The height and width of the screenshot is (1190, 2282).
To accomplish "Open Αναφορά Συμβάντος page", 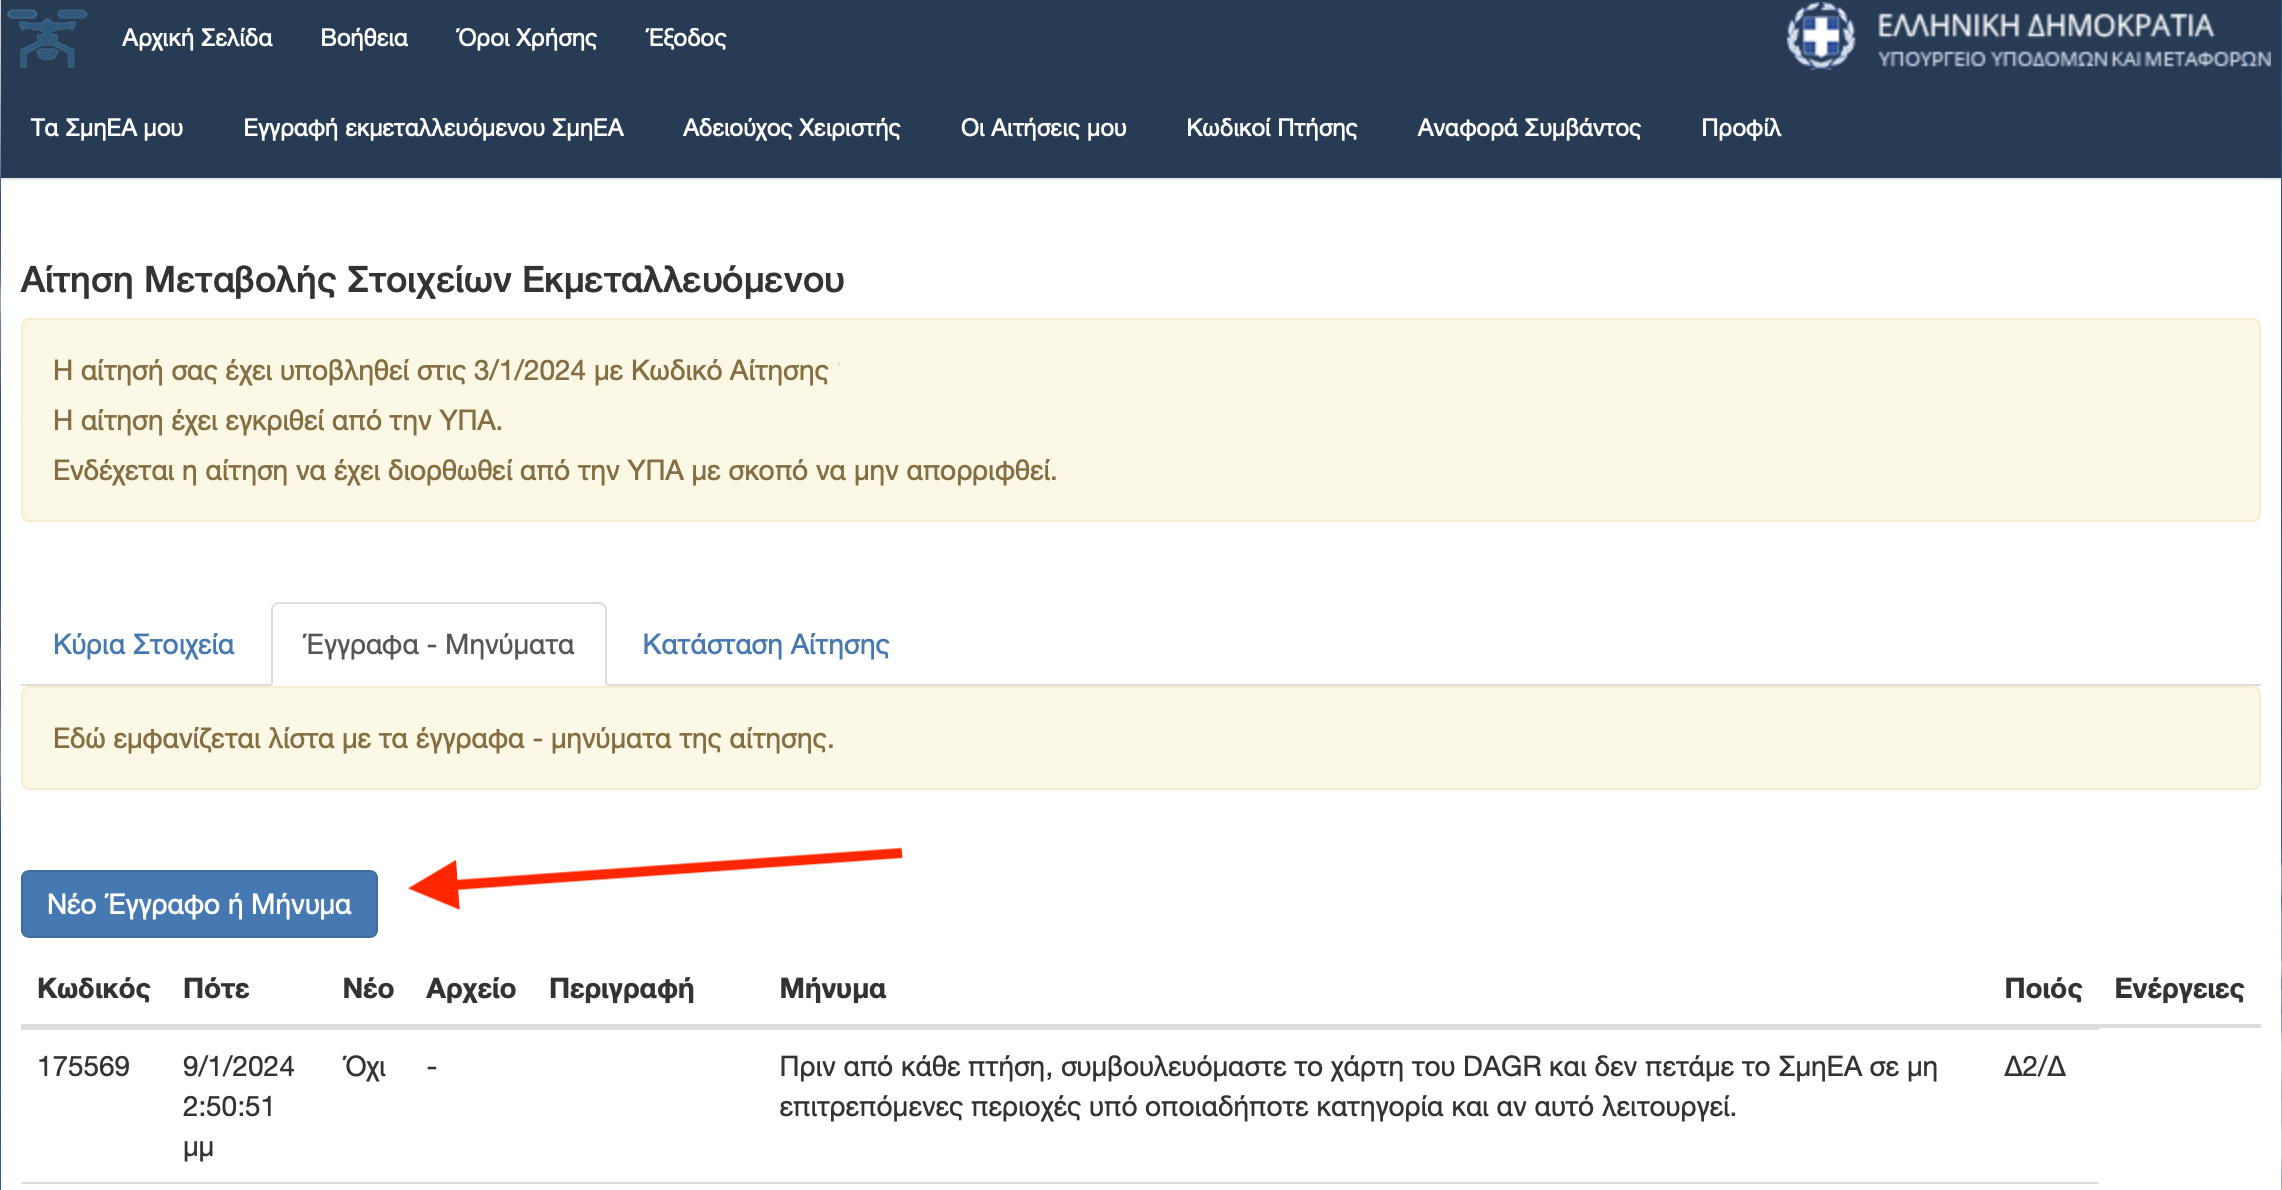I will (1529, 128).
